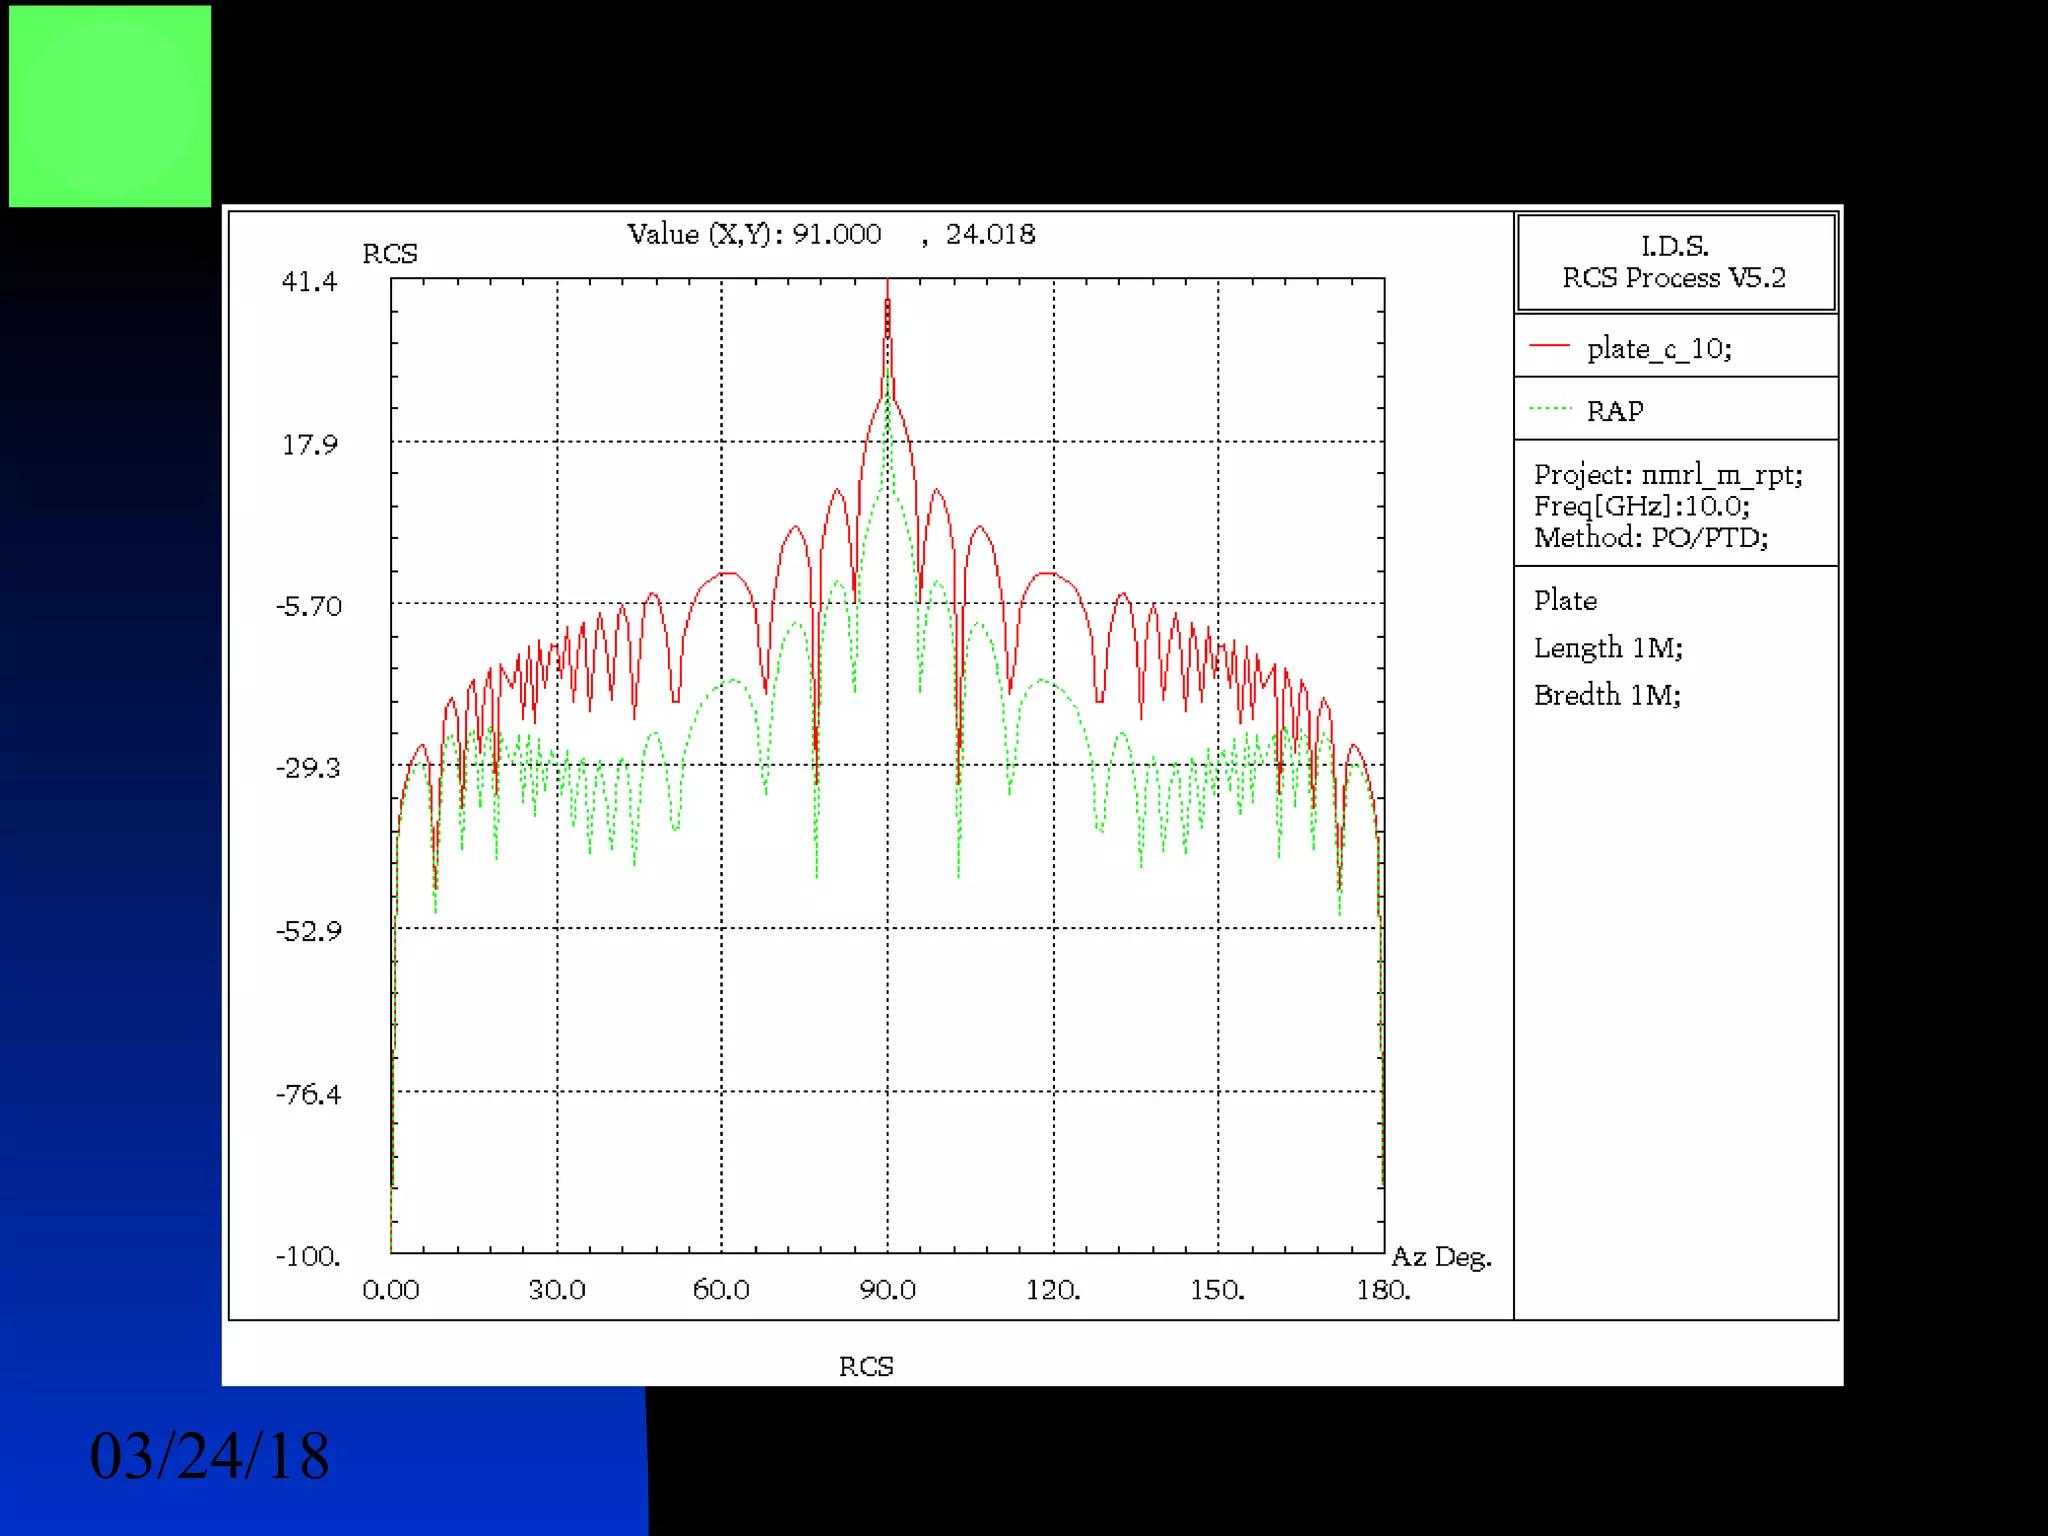
Task: Click the 90.0 x-axis tick label
Action: (x=887, y=1290)
